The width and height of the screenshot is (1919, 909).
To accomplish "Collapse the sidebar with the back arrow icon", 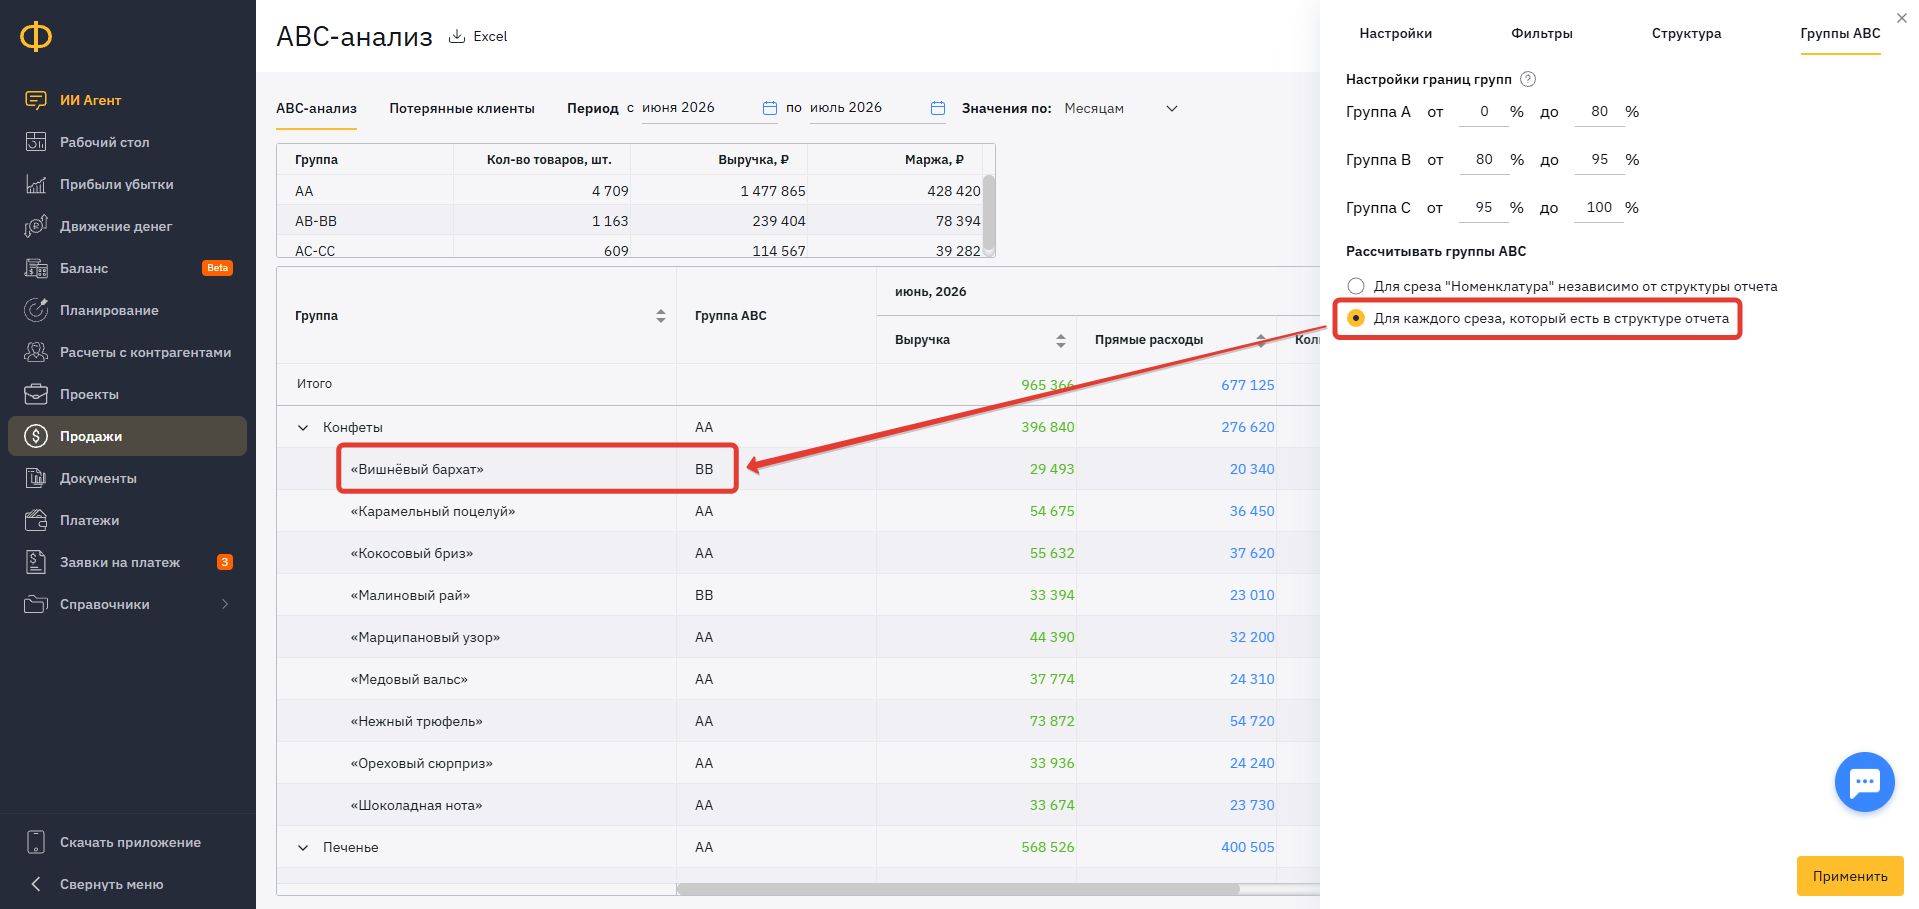I will pyautogui.click(x=36, y=884).
